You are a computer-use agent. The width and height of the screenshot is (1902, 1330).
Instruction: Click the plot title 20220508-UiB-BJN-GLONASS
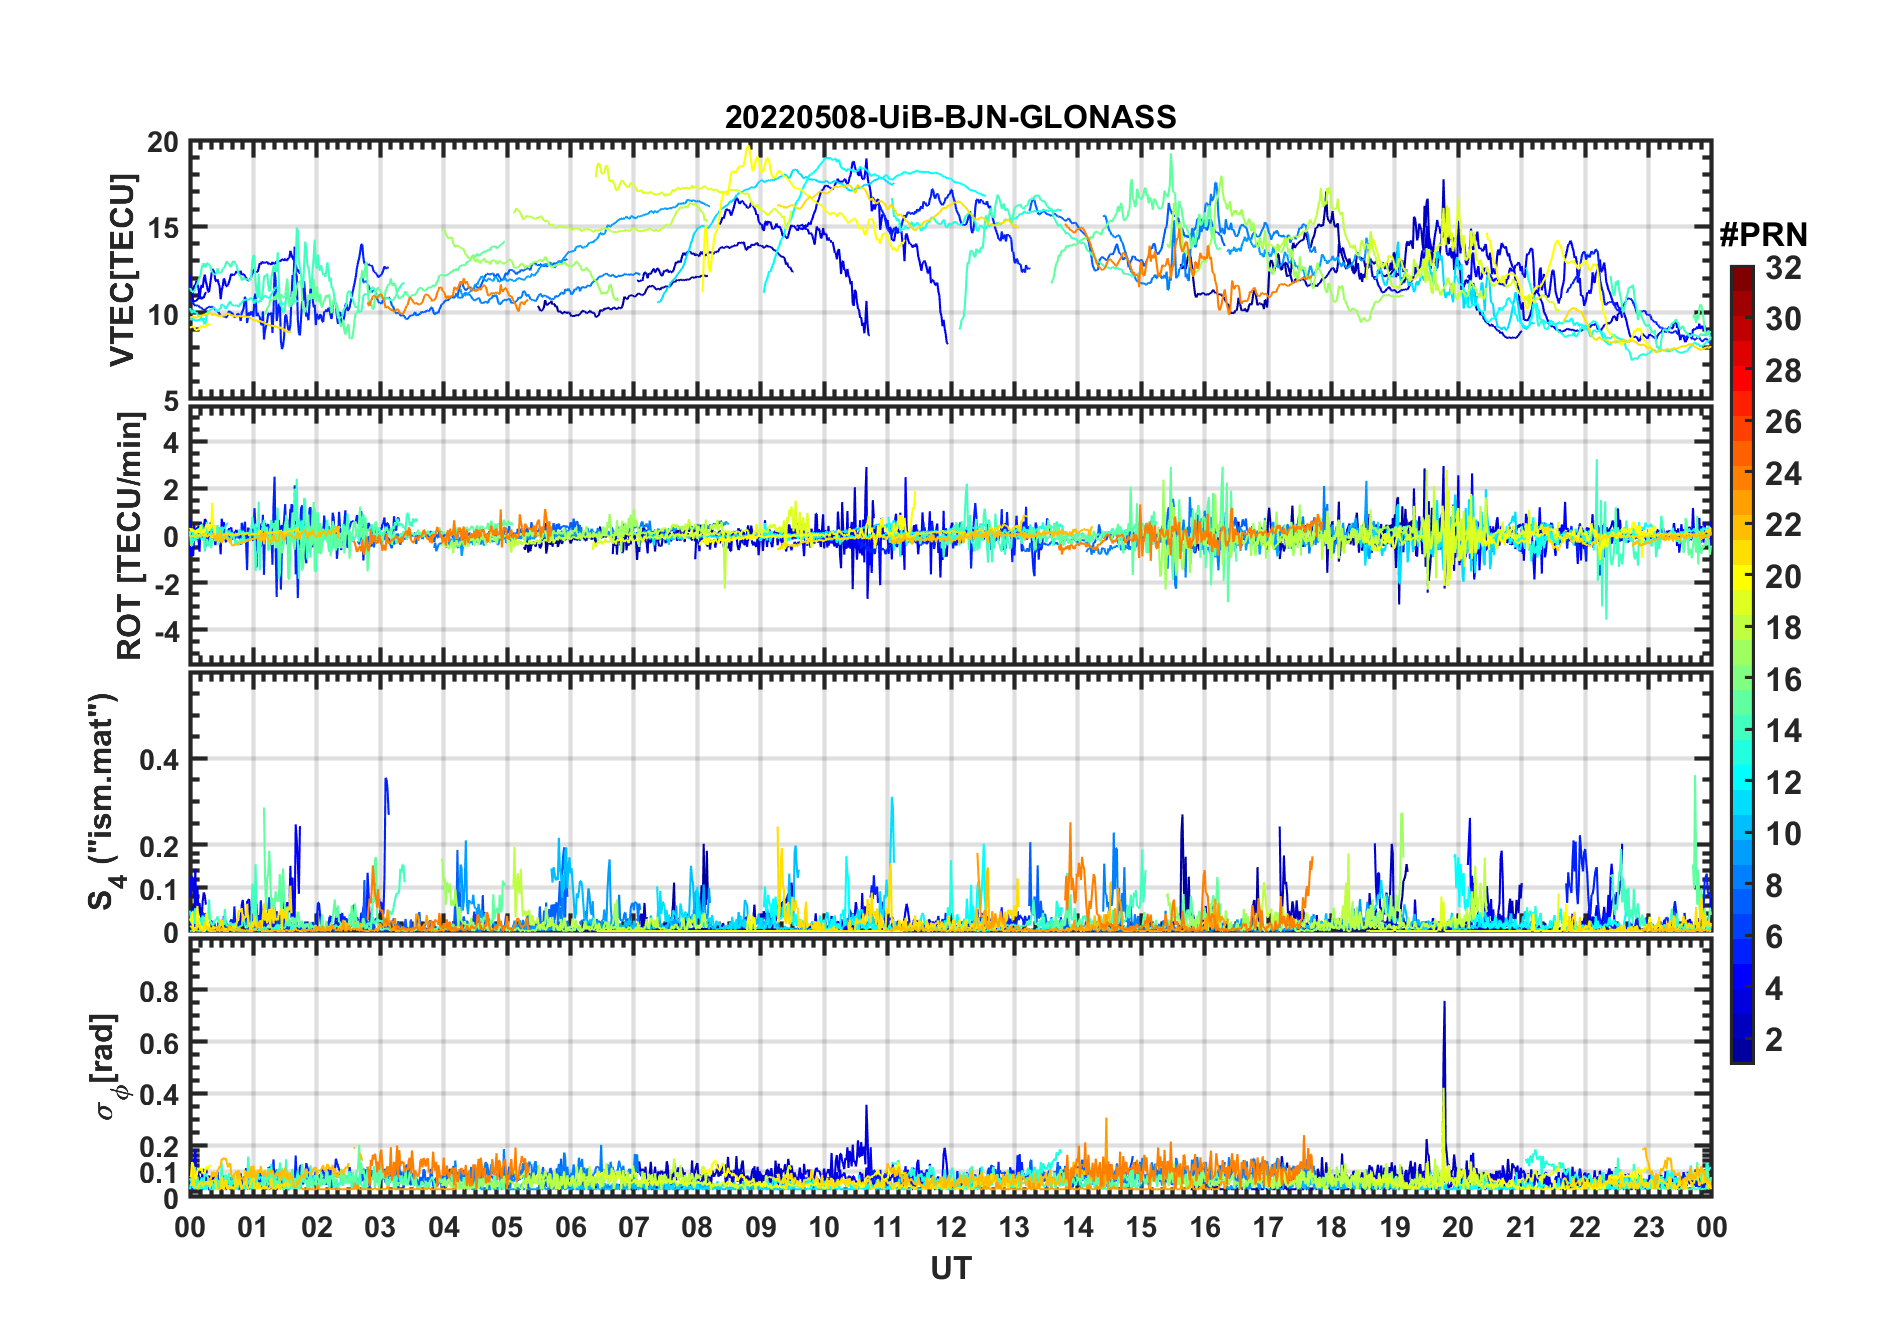[x=950, y=117]
